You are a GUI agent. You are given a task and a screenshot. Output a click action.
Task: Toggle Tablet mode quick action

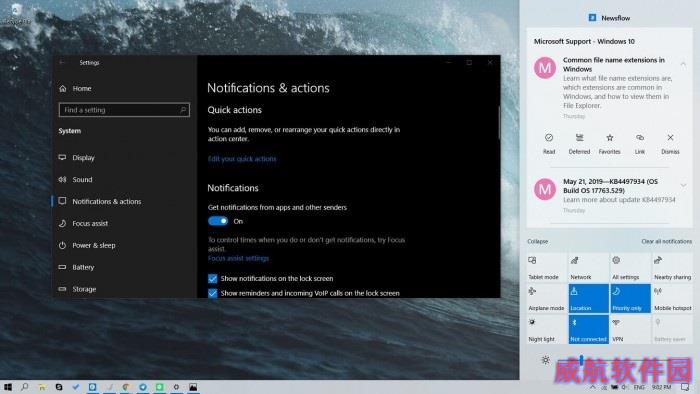point(546,268)
